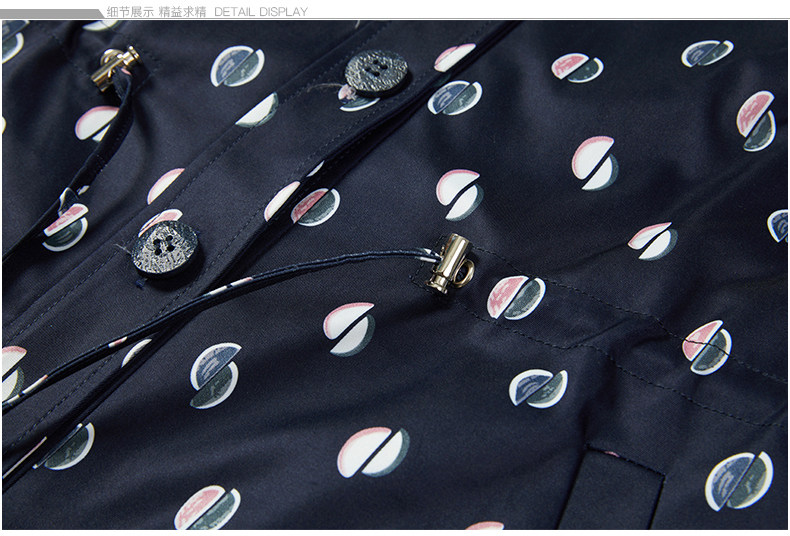Viewport: 790px width, 536px height.
Task: Click the dot print right of center stopper
Action: click(x=515, y=297)
